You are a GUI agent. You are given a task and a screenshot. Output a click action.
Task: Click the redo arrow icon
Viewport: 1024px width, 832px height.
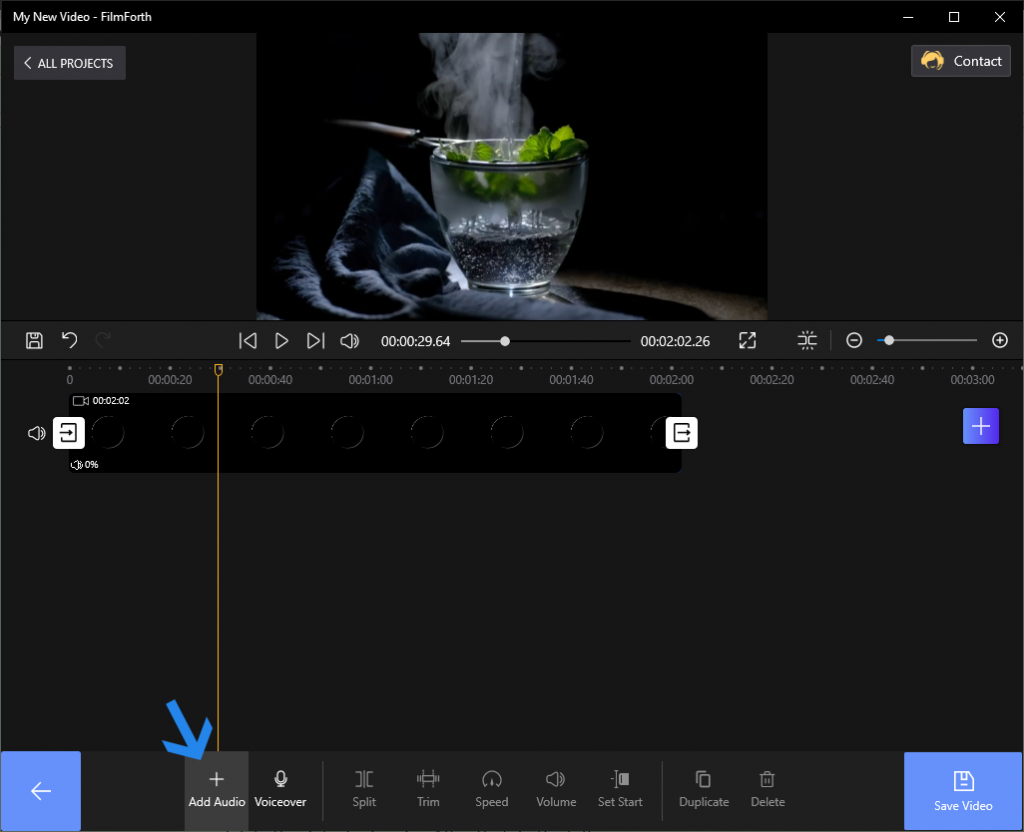click(103, 340)
